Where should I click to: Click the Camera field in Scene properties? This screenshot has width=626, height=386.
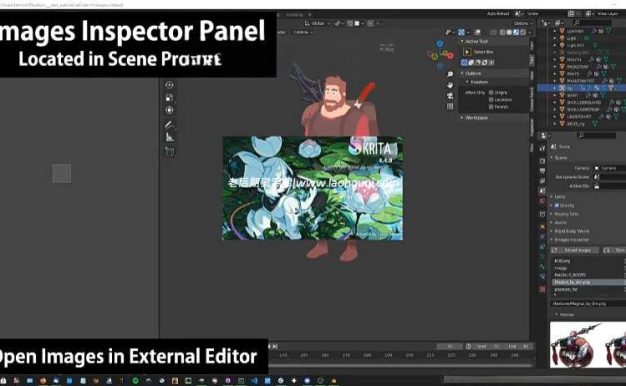click(x=610, y=168)
